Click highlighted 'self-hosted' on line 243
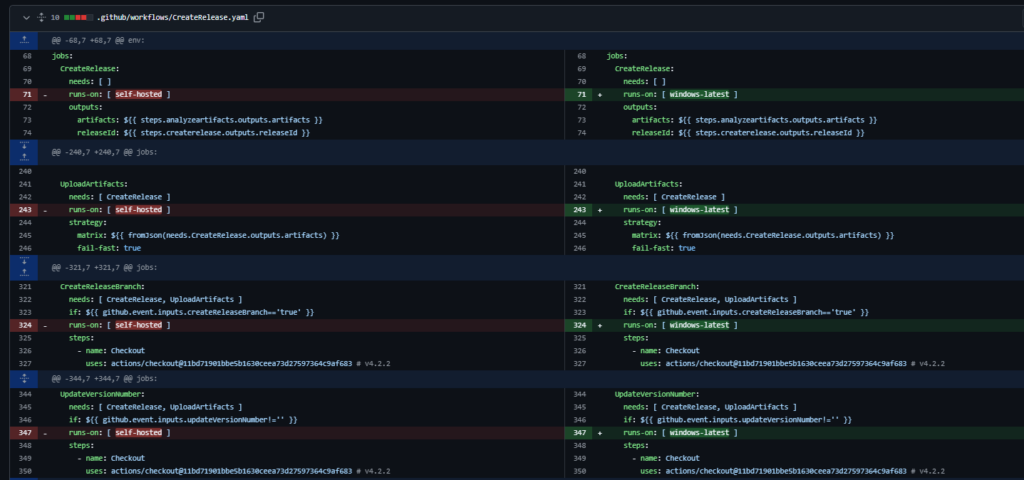This screenshot has height=480, width=1024. pyautogui.click(x=138, y=210)
